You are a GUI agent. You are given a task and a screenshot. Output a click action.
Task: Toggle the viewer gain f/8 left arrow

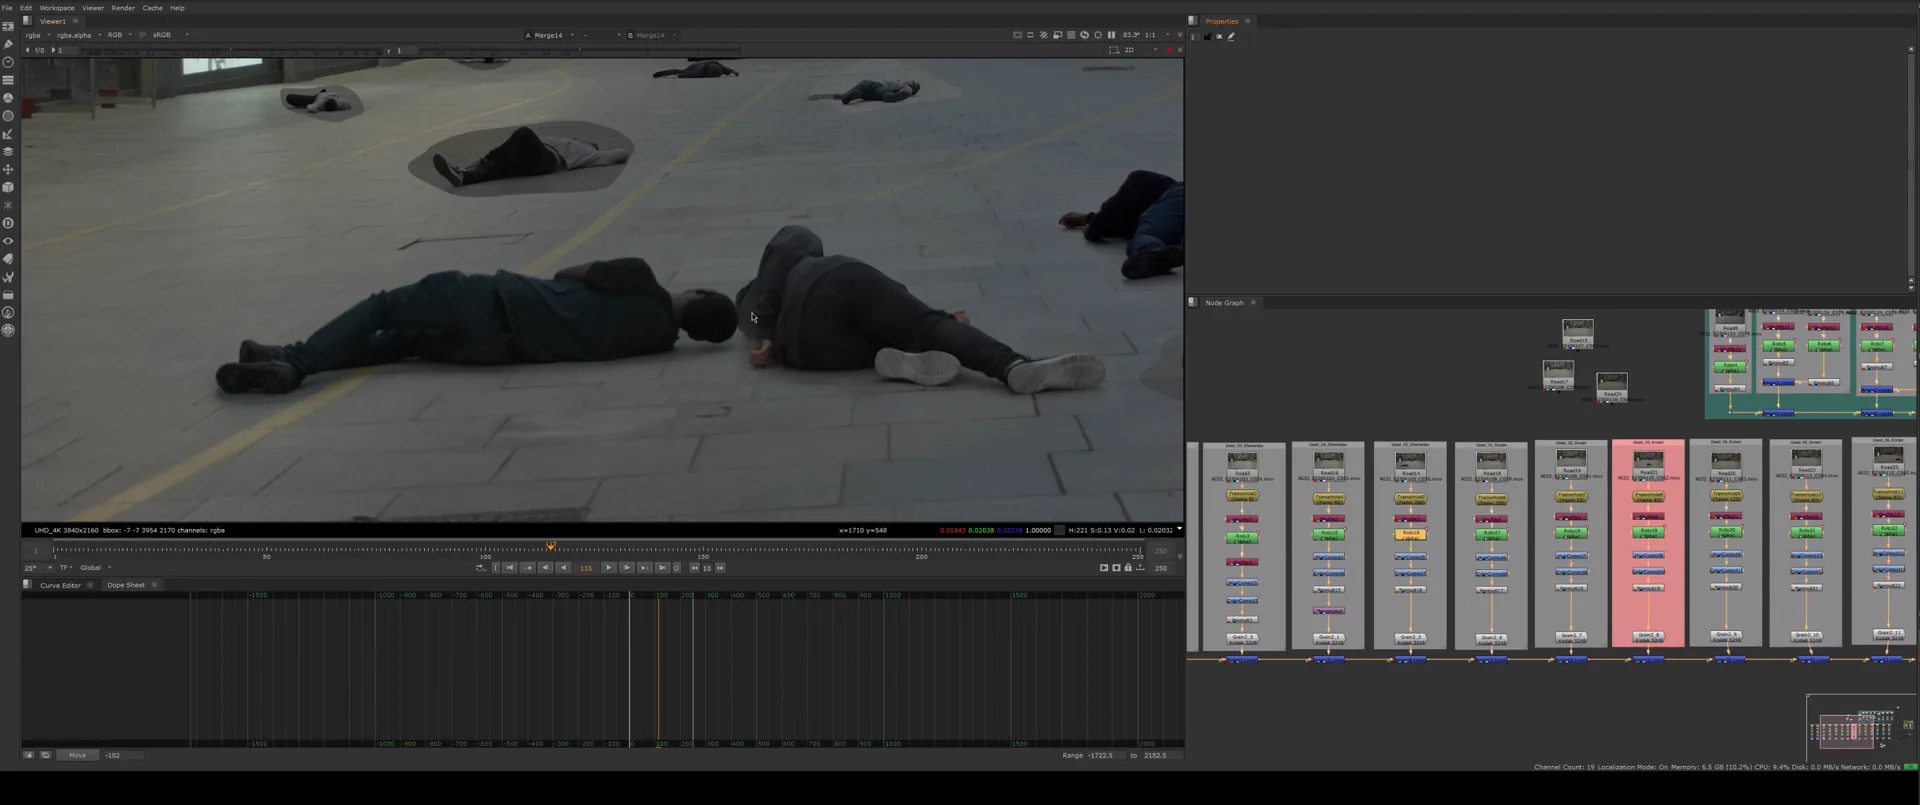[x=27, y=50]
